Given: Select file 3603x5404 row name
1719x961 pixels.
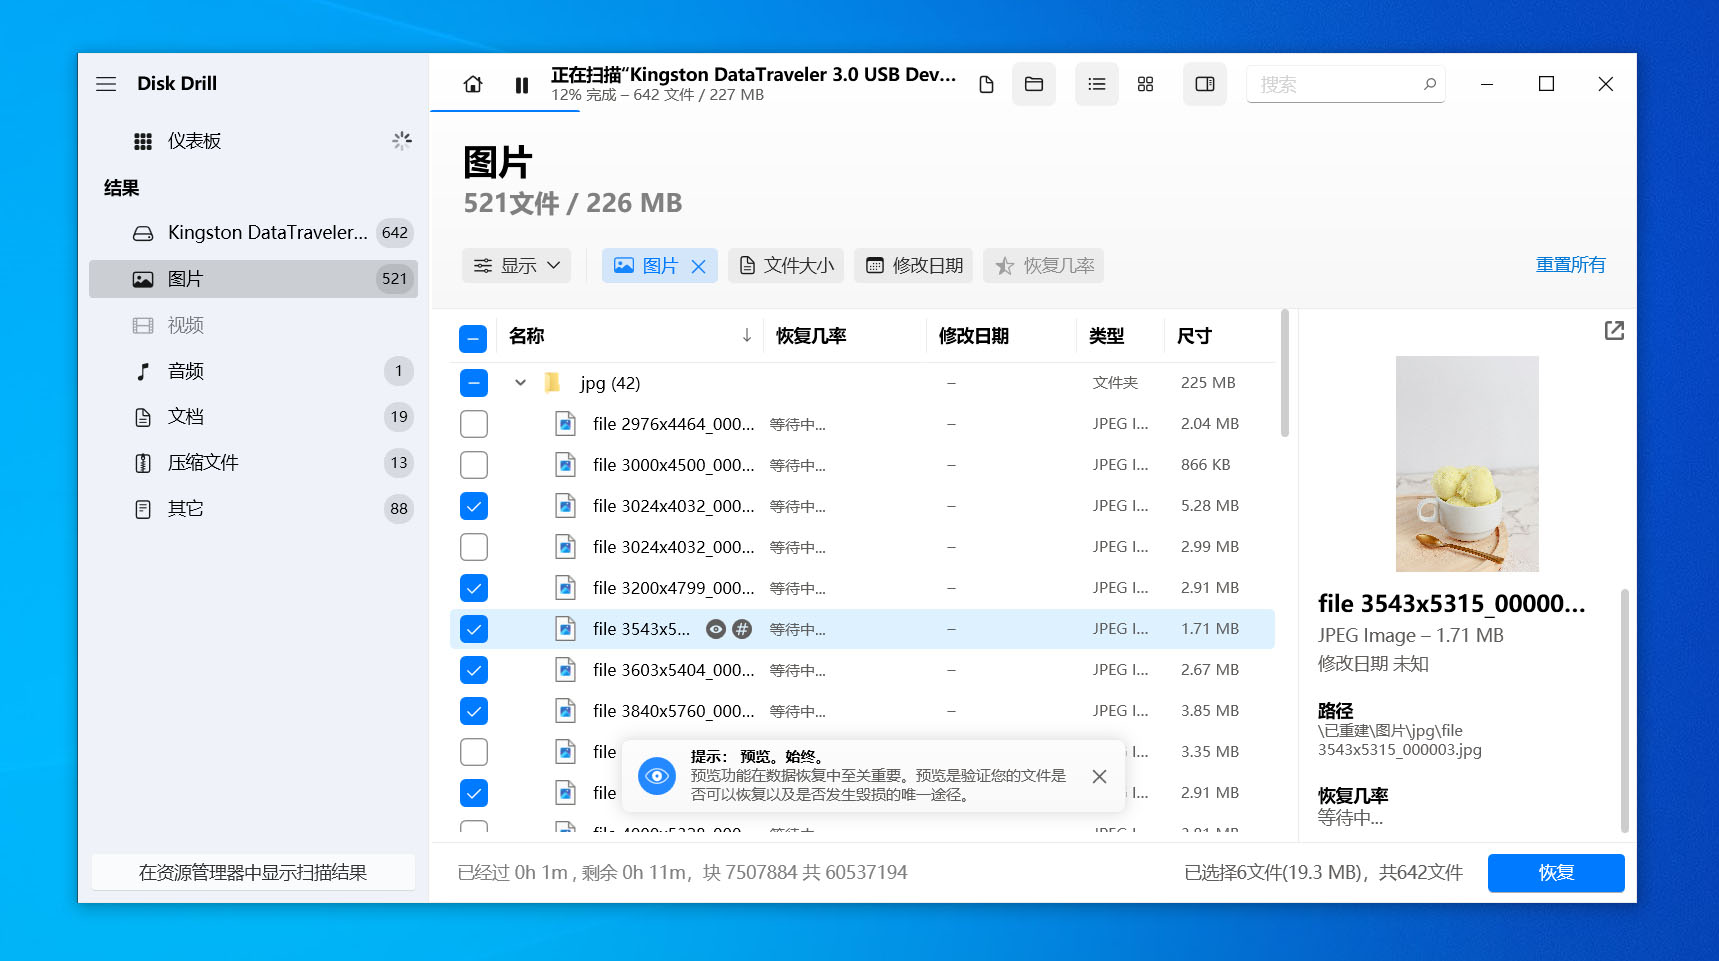Looking at the screenshot, I should [673, 670].
